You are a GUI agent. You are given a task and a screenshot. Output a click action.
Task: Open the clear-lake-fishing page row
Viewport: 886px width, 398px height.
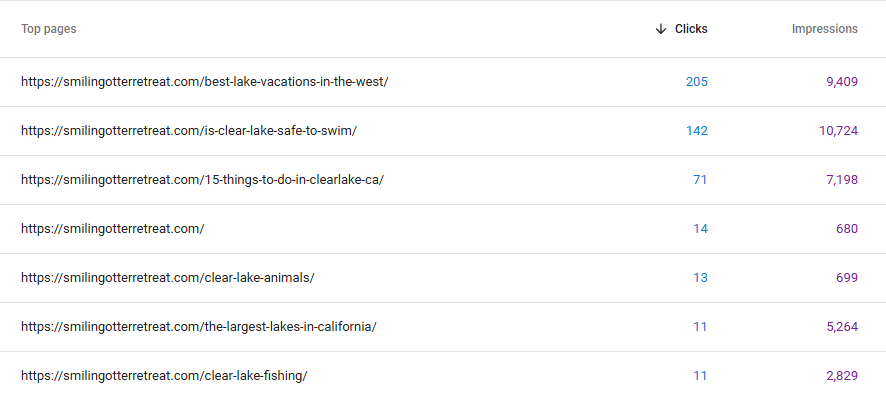point(443,375)
